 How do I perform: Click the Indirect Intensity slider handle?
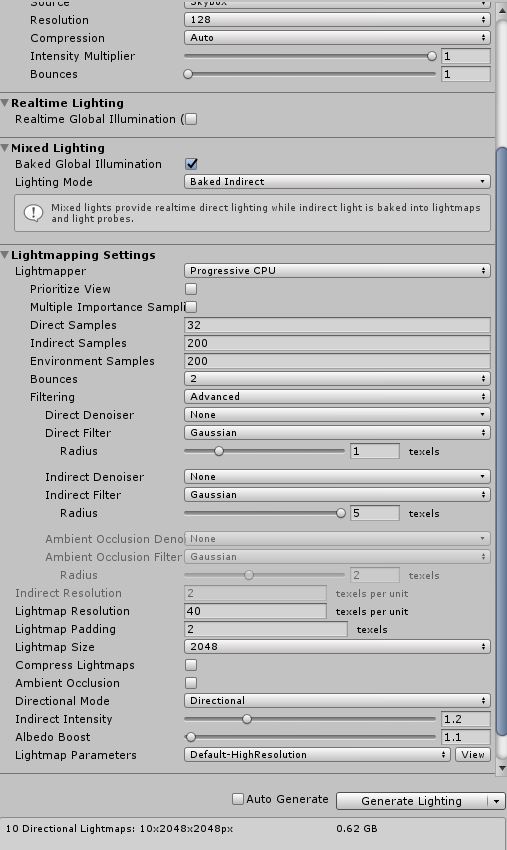pyautogui.click(x=247, y=719)
